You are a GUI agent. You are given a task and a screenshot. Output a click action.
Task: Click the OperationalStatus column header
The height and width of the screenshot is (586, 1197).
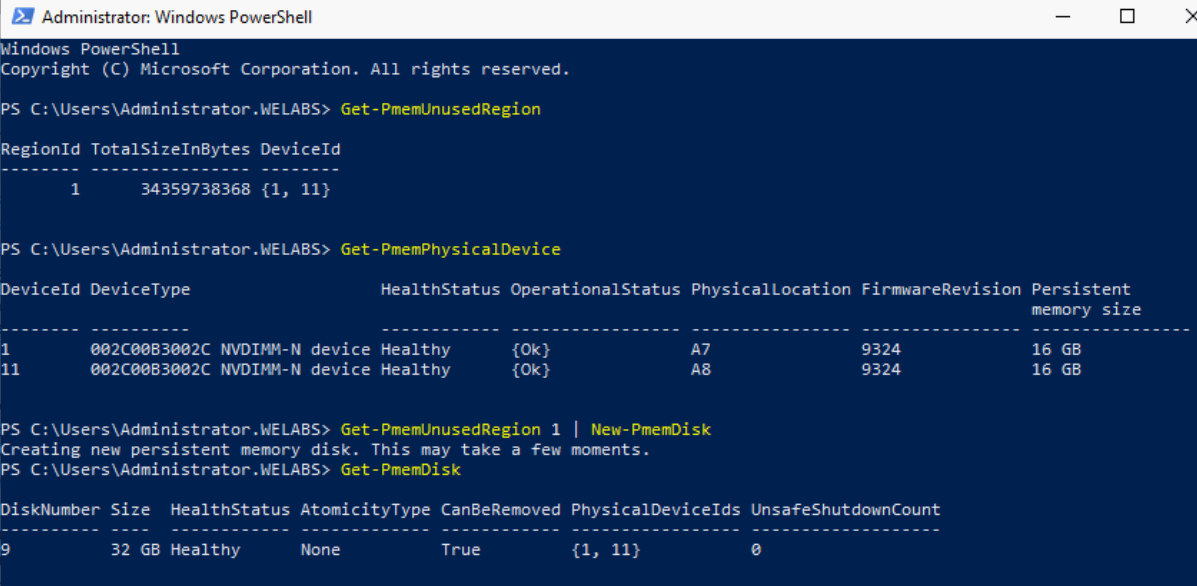click(595, 289)
